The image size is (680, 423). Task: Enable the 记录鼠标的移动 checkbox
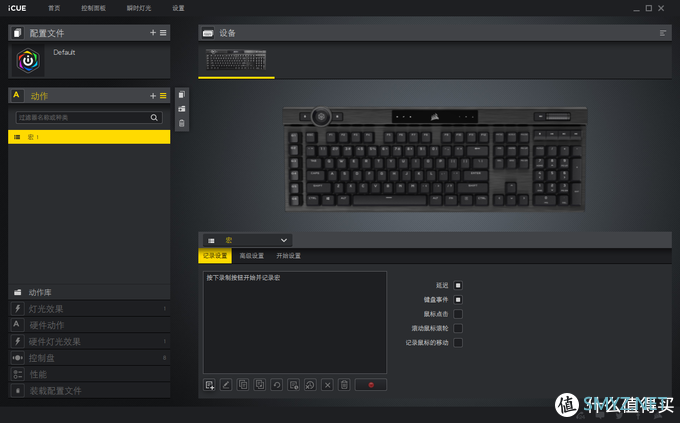pyautogui.click(x=458, y=343)
